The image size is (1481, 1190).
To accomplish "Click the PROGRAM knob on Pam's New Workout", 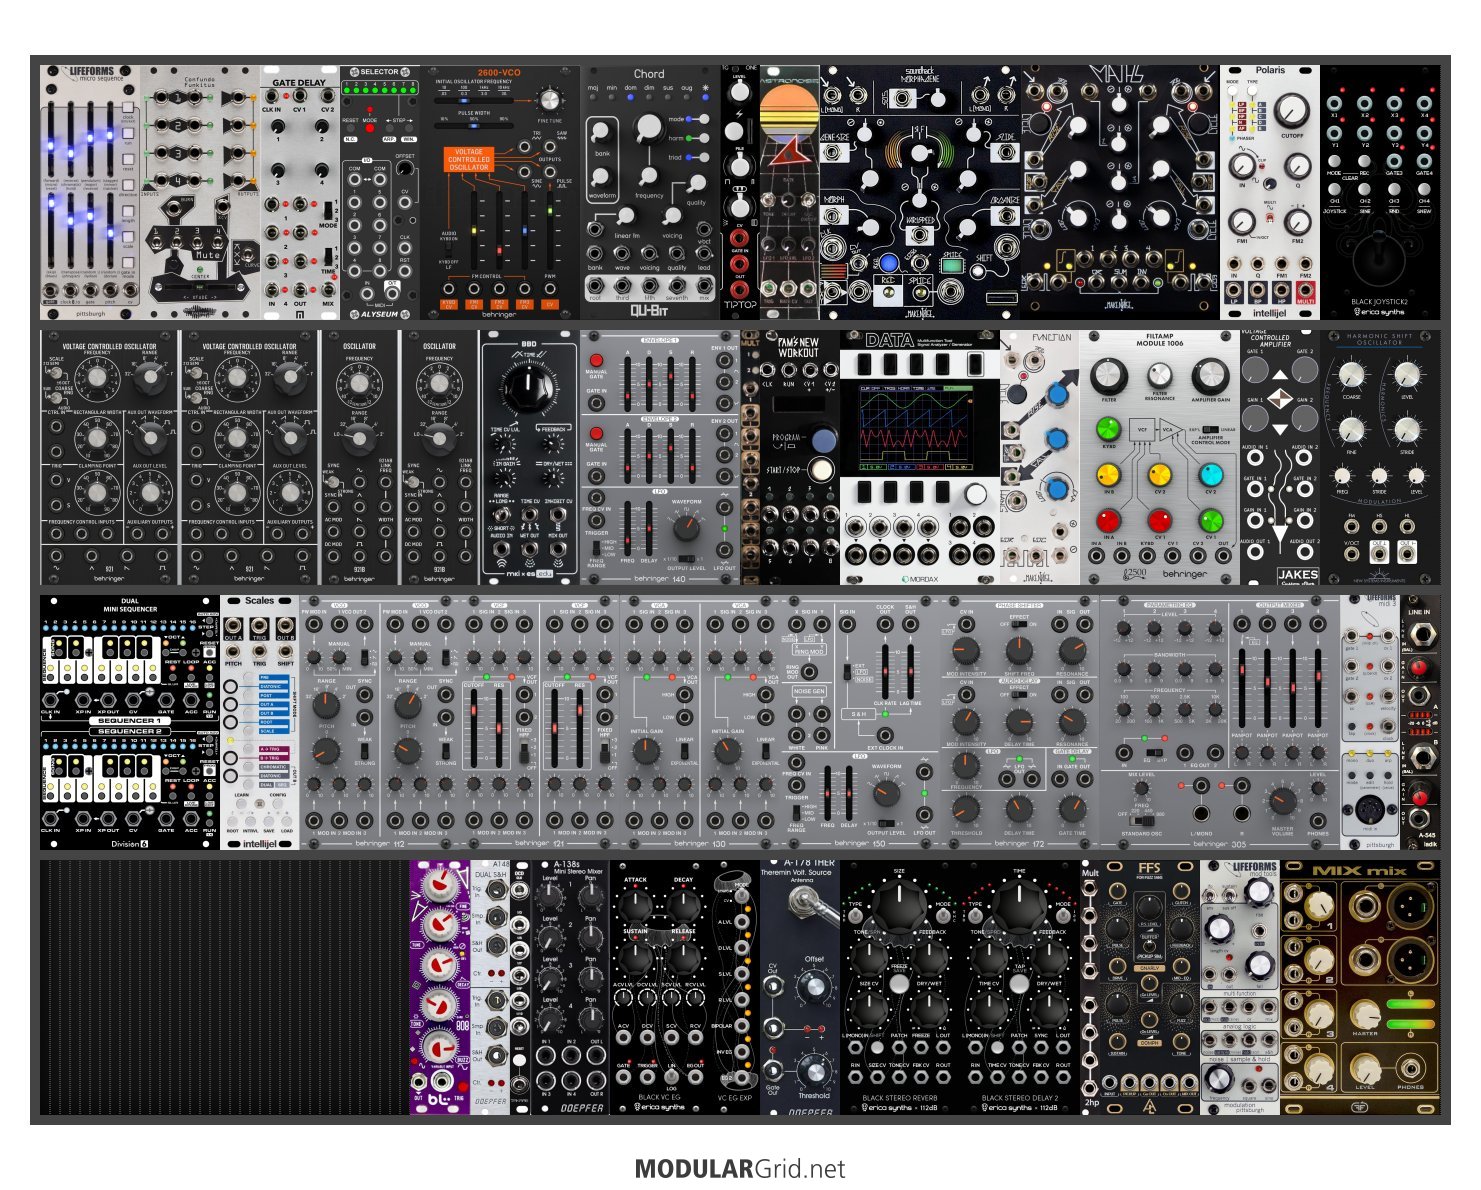I will (x=823, y=440).
